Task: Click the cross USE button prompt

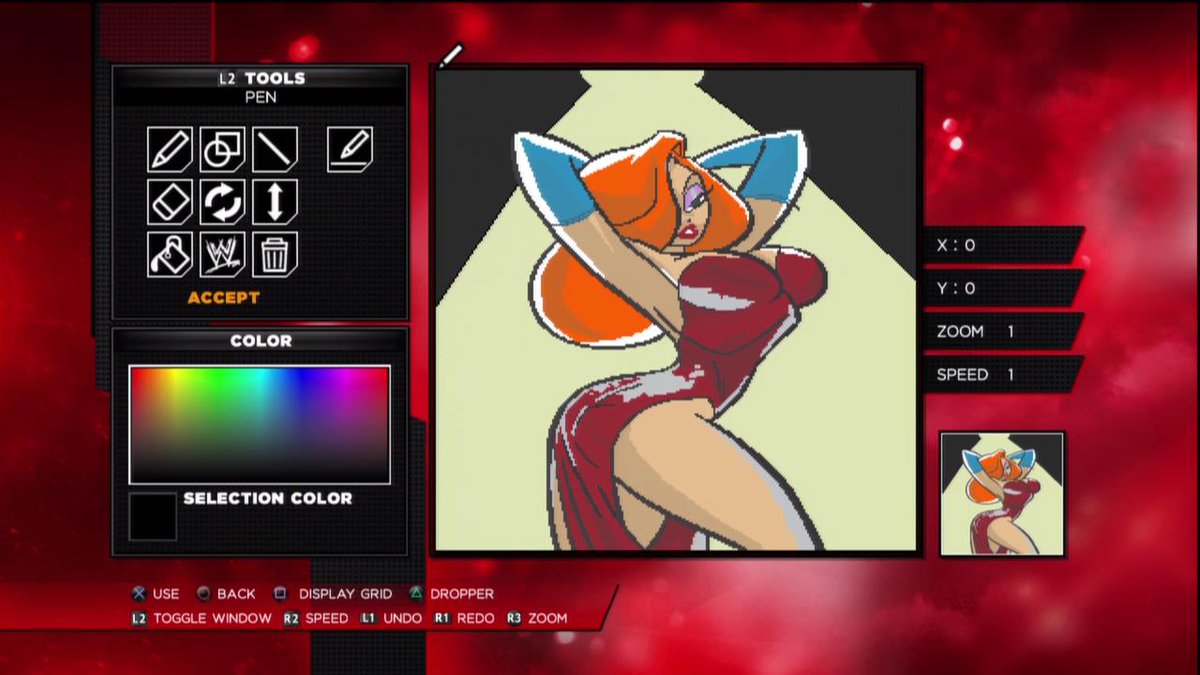Action: click(x=155, y=594)
